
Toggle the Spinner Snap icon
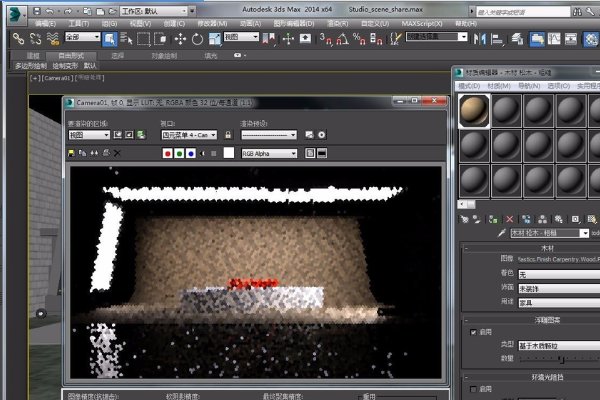click(376, 39)
